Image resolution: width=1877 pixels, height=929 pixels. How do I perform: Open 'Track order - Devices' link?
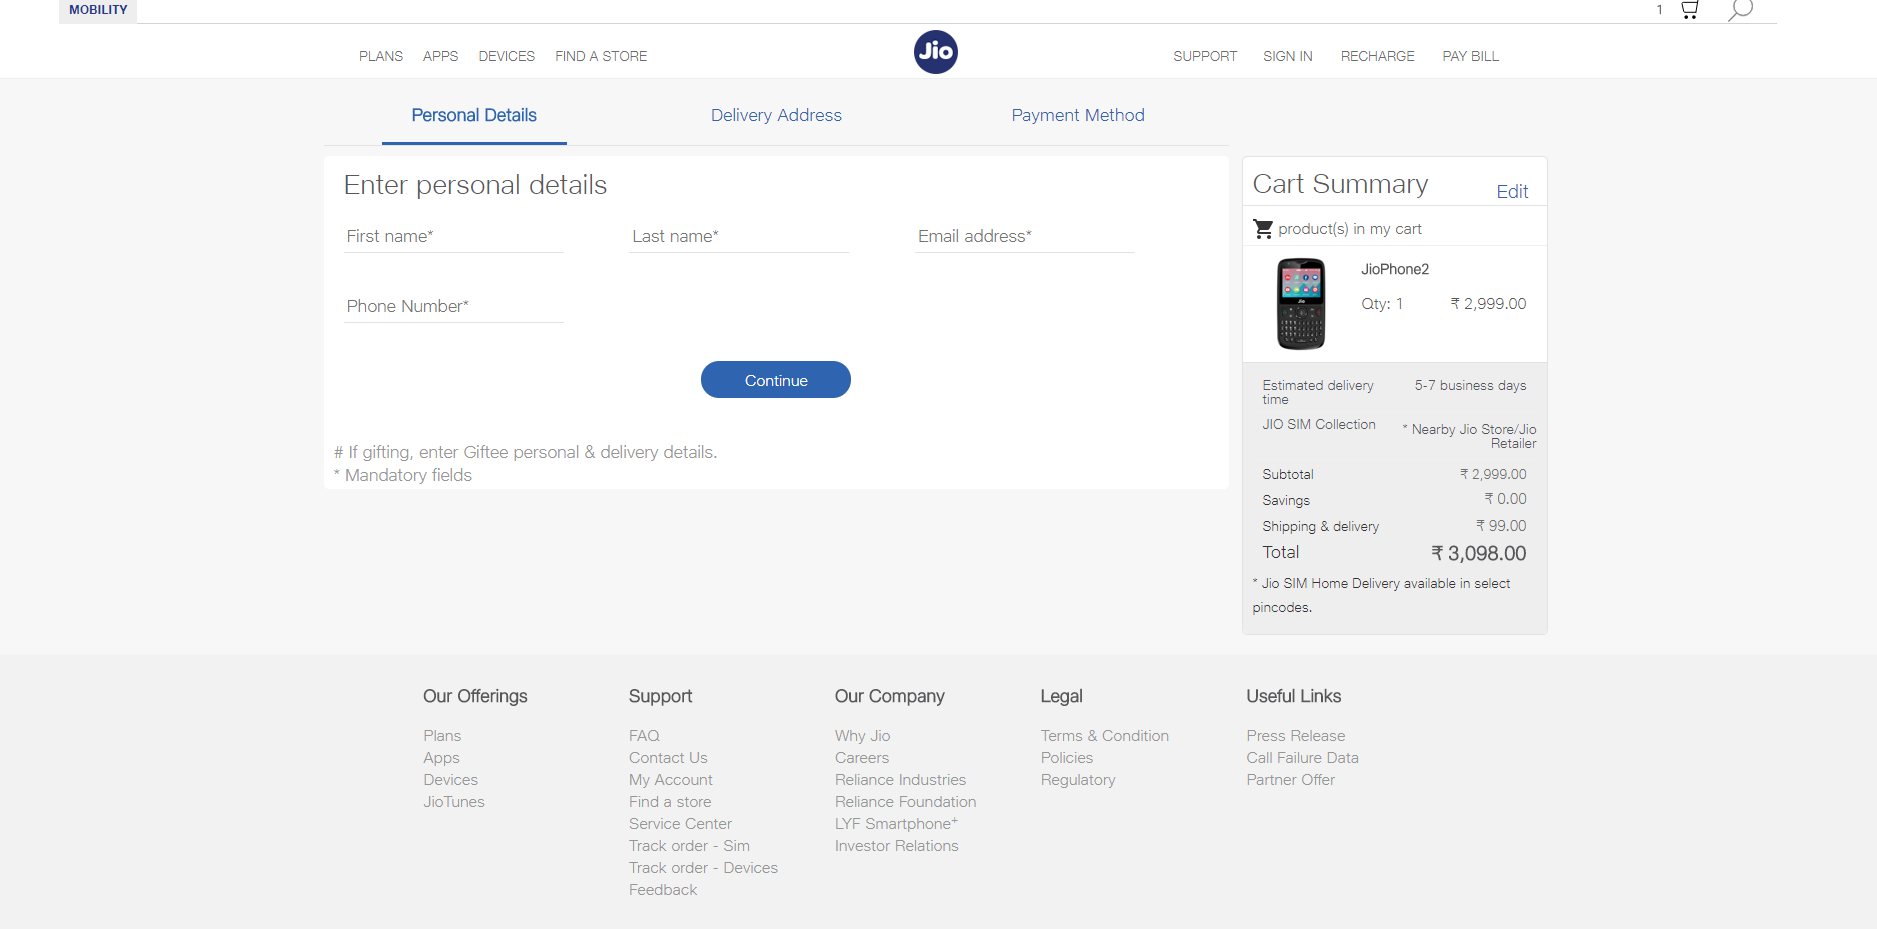[703, 868]
